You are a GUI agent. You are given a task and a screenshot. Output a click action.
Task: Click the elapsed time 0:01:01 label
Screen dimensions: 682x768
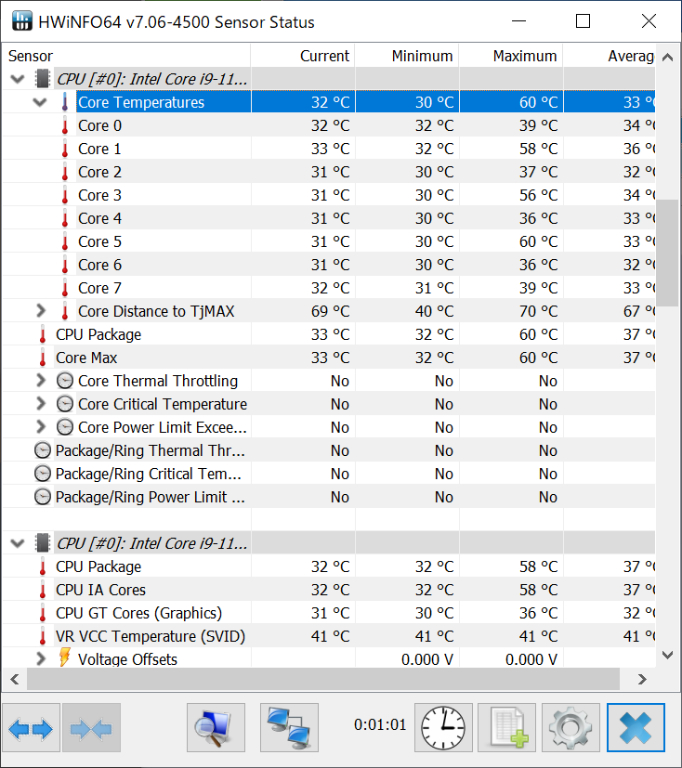coord(380,725)
